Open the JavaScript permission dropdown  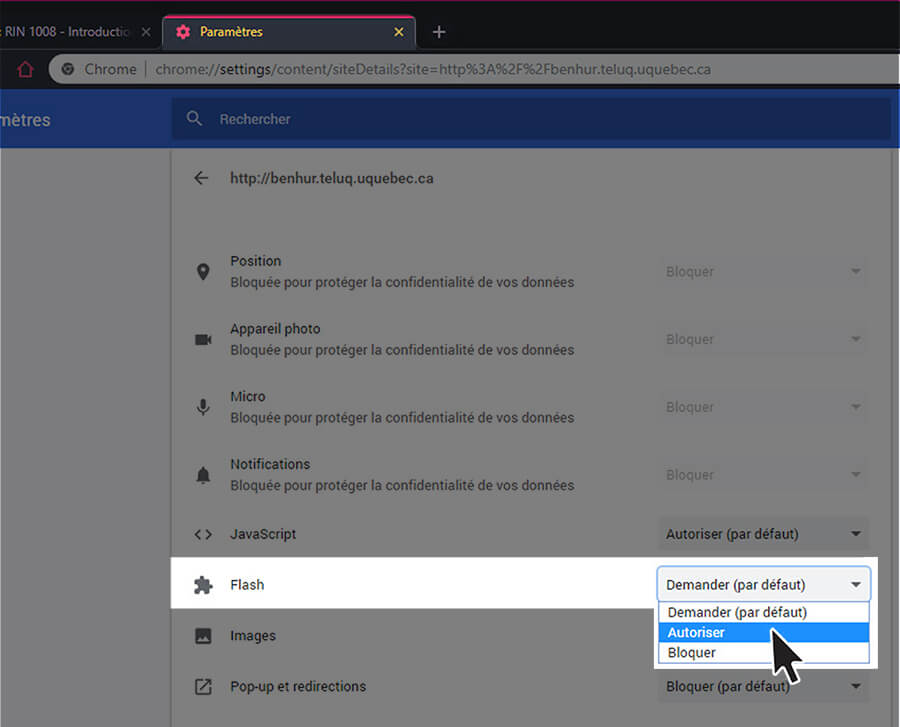(x=763, y=534)
